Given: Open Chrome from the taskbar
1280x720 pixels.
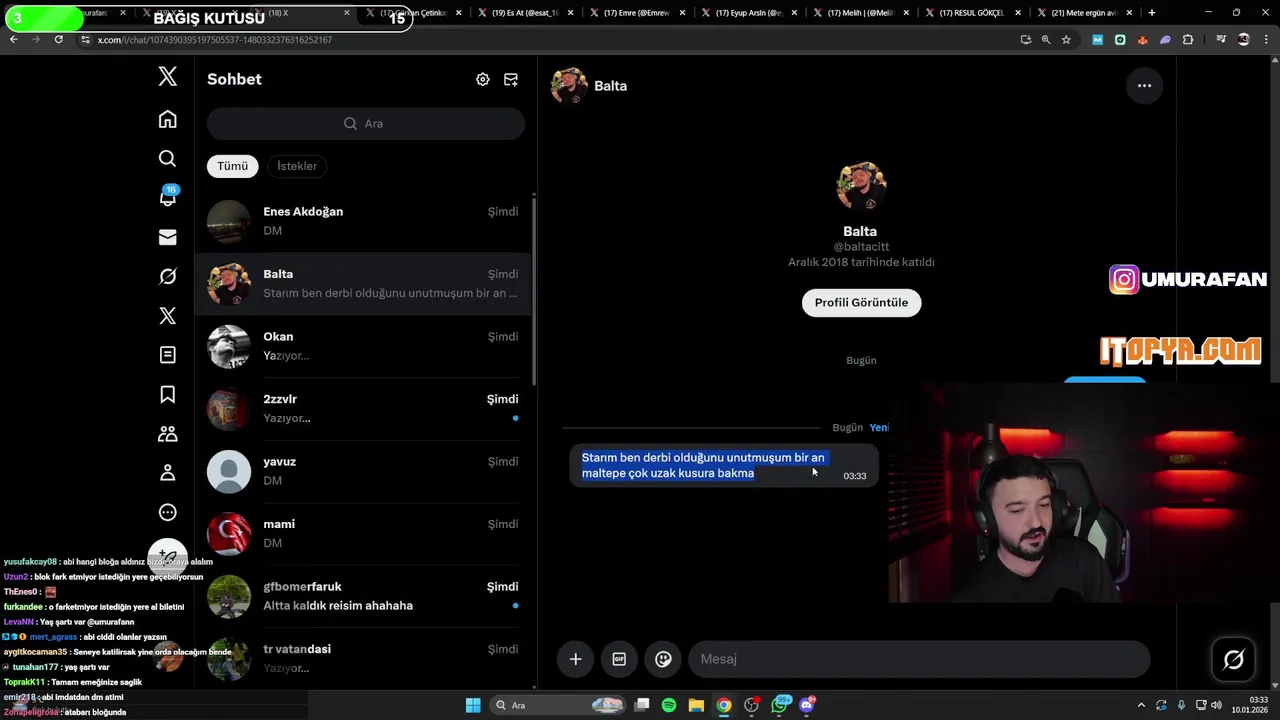Looking at the screenshot, I should (x=724, y=705).
